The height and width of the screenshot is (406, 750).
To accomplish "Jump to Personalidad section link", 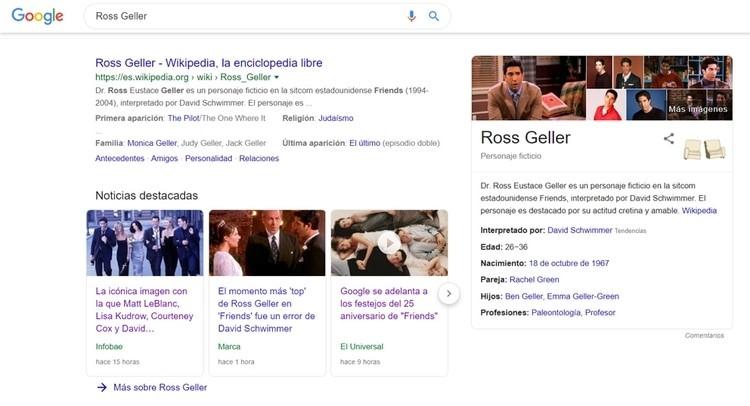I will [x=209, y=158].
